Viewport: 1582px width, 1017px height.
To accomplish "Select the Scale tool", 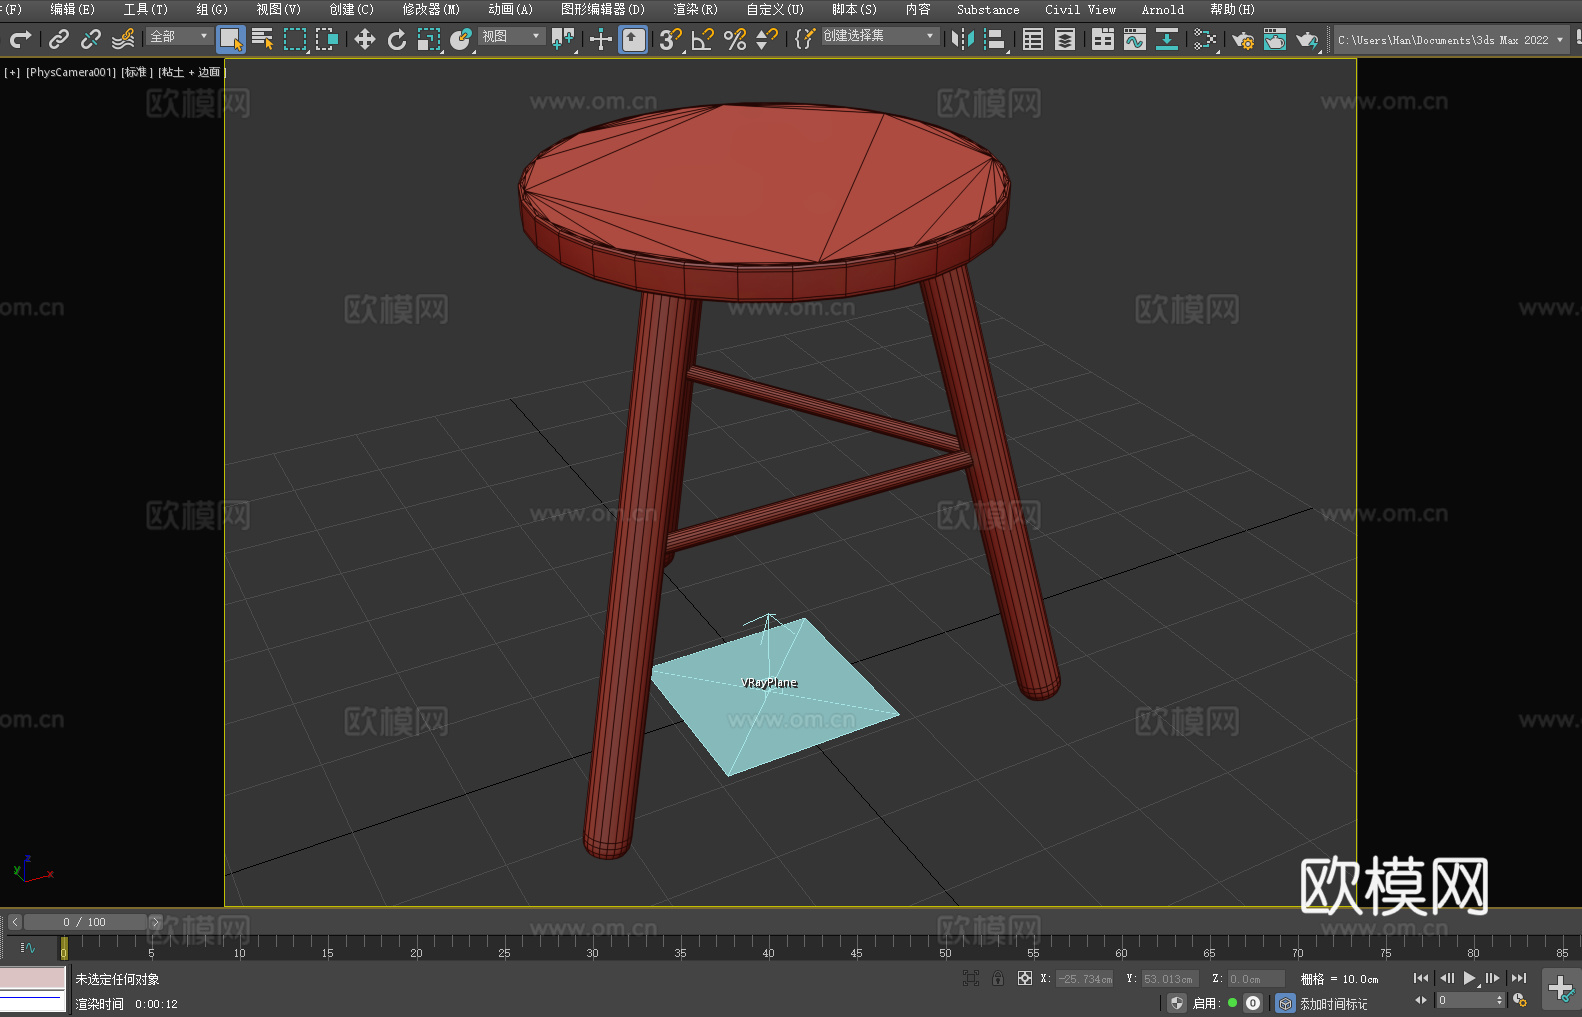I will coord(429,39).
